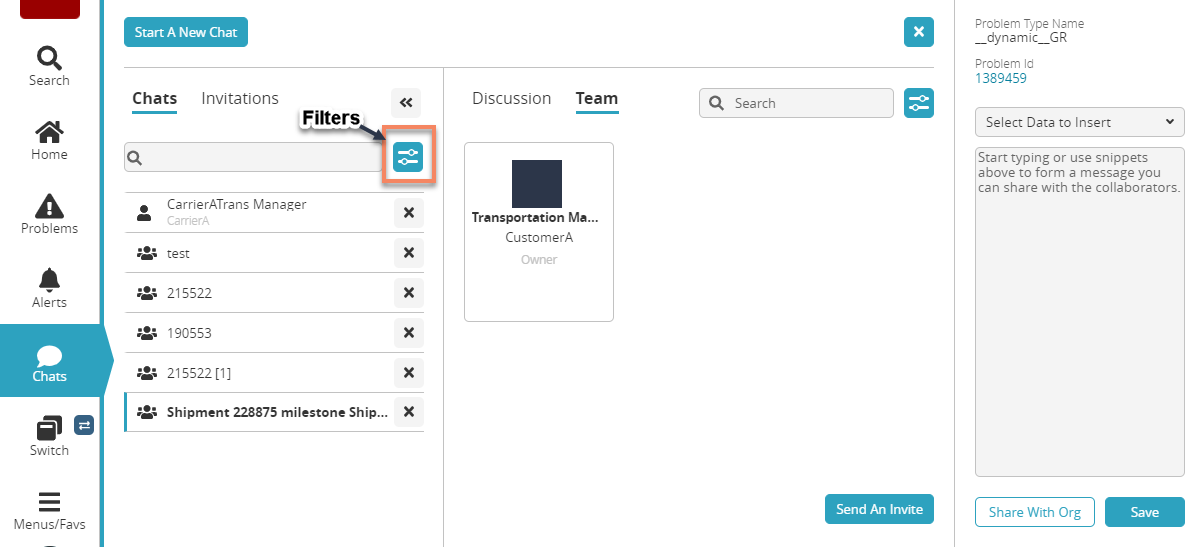Open filters beside the Team search box
Screen dimensions: 1200x547
point(918,103)
